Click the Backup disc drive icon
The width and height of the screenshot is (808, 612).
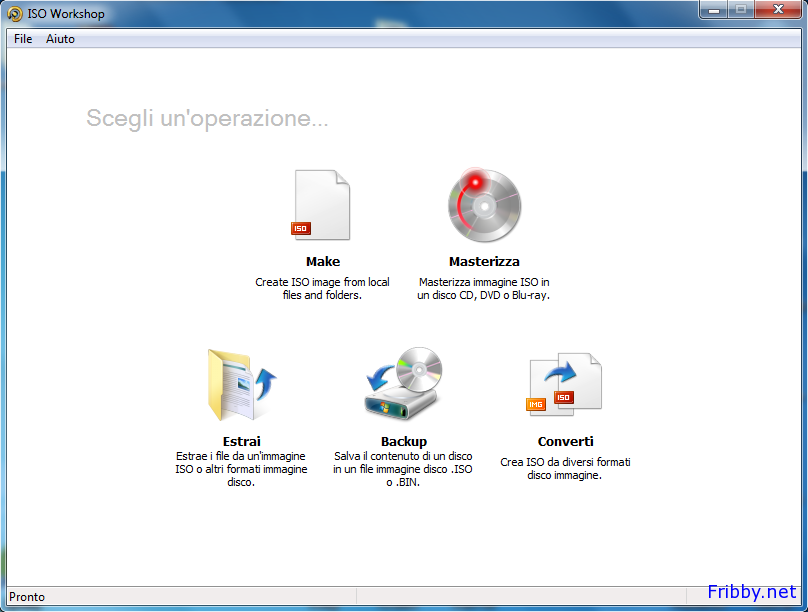pyautogui.click(x=403, y=385)
